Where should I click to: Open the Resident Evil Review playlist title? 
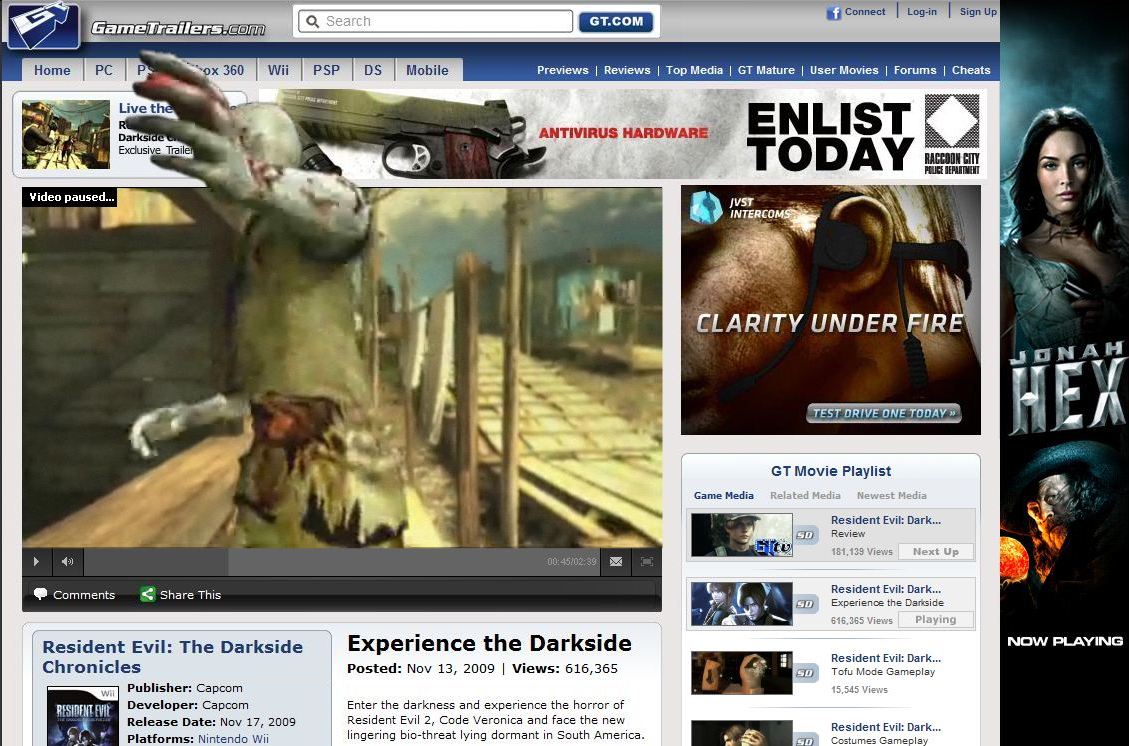[886, 520]
